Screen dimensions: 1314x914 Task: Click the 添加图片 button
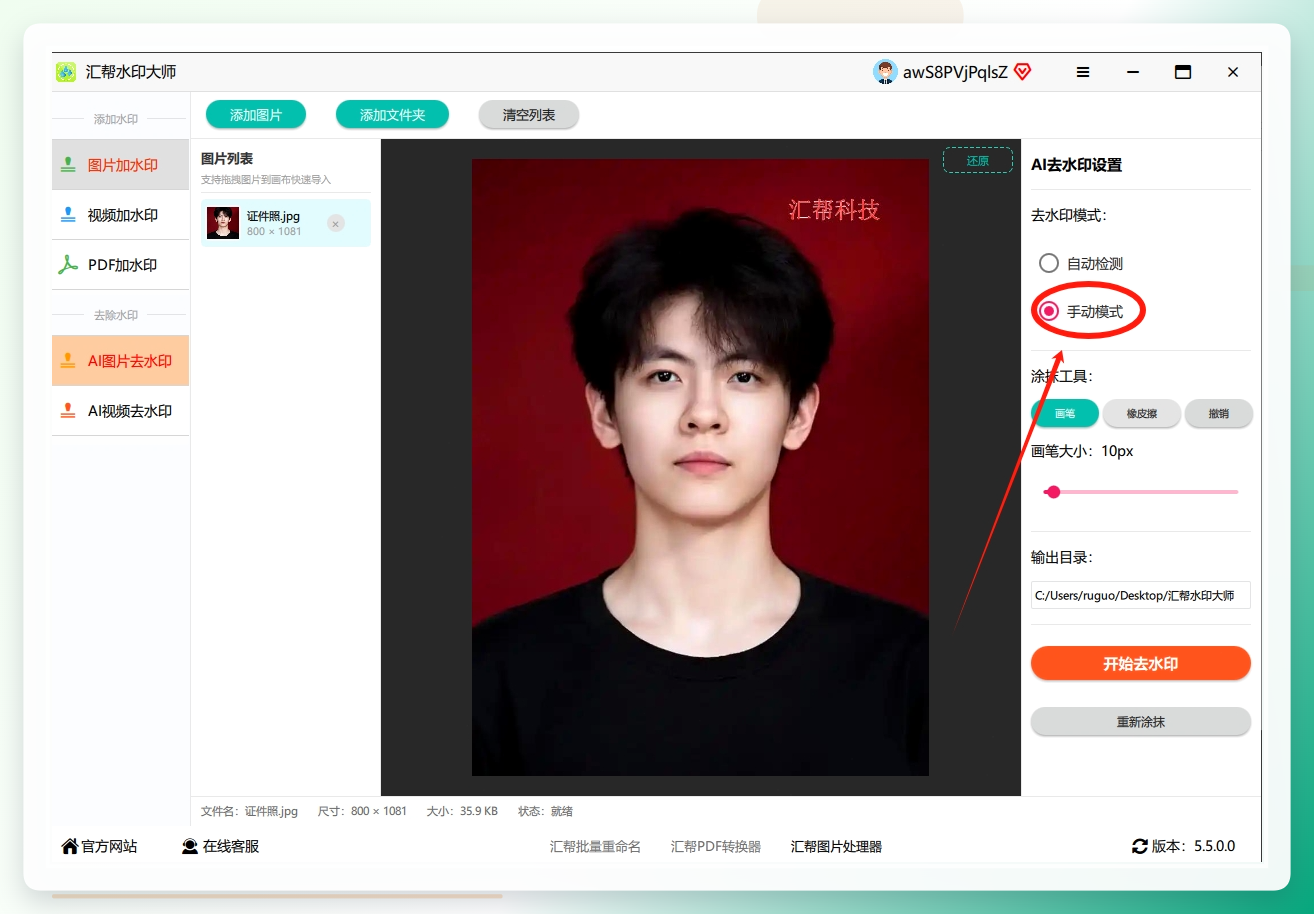[x=256, y=115]
